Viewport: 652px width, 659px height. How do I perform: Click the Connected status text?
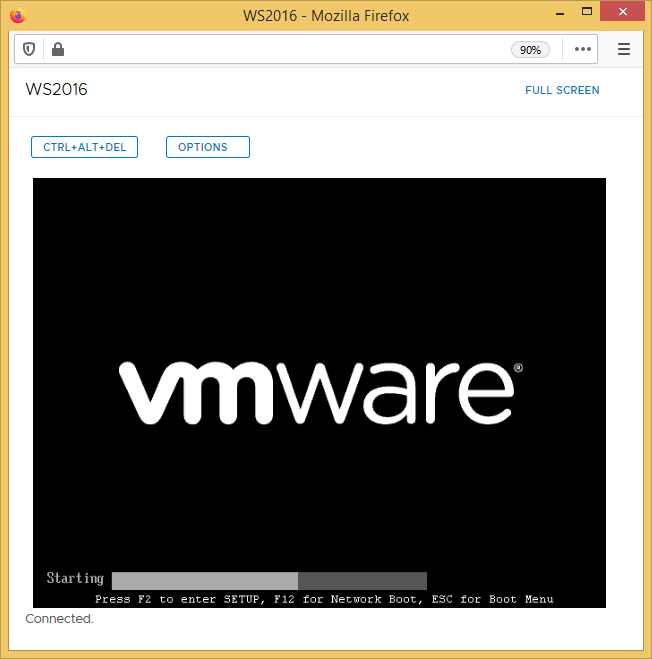pyautogui.click(x=59, y=619)
